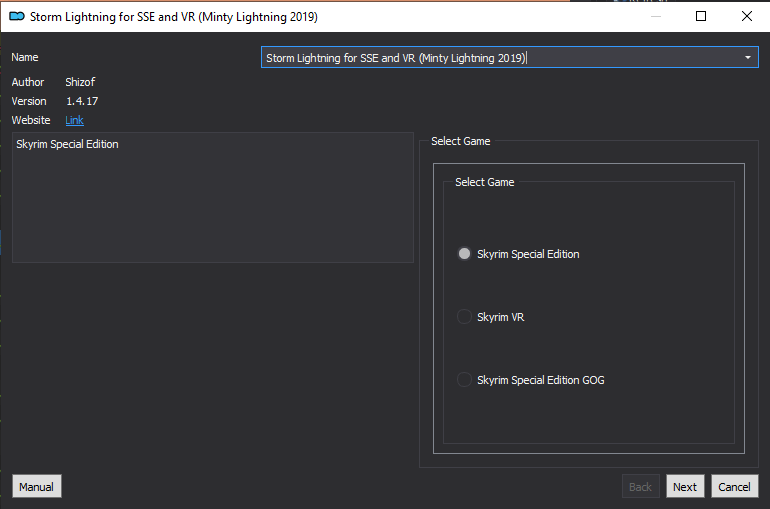
Task: Click the Mod Organizer icon in title bar
Action: coord(17,17)
